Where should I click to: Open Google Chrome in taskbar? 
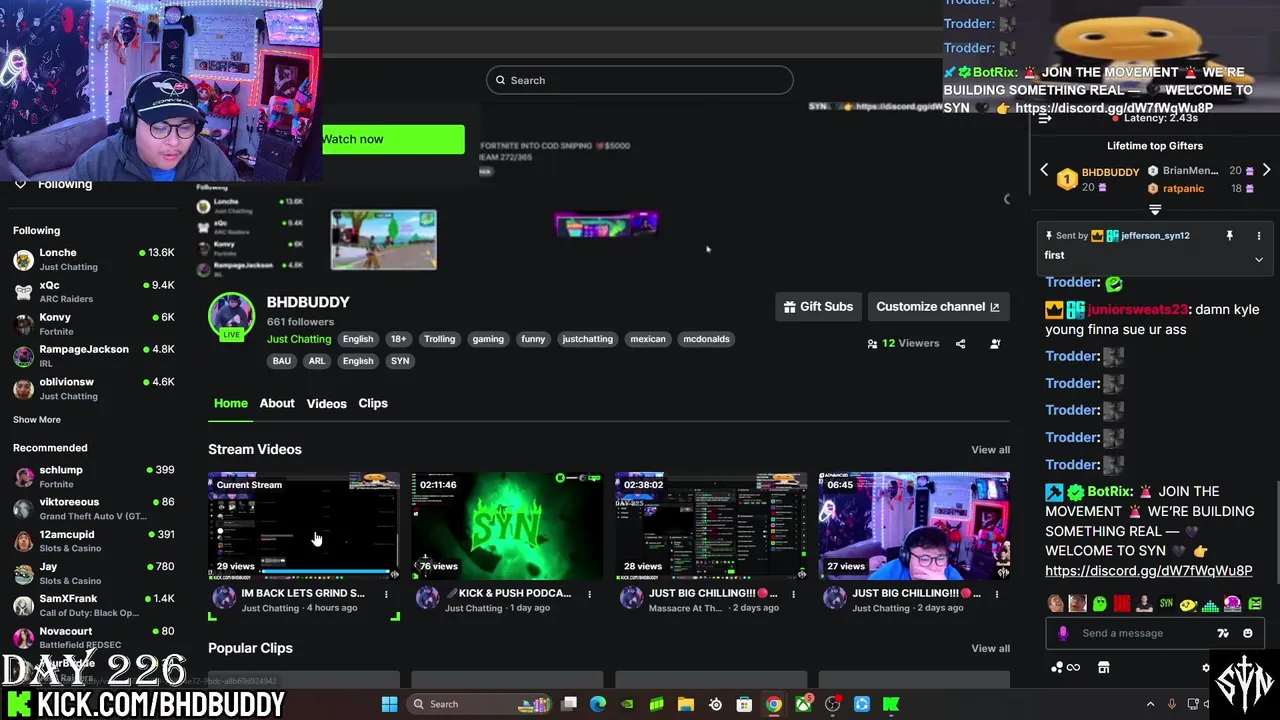pyautogui.click(x=774, y=704)
